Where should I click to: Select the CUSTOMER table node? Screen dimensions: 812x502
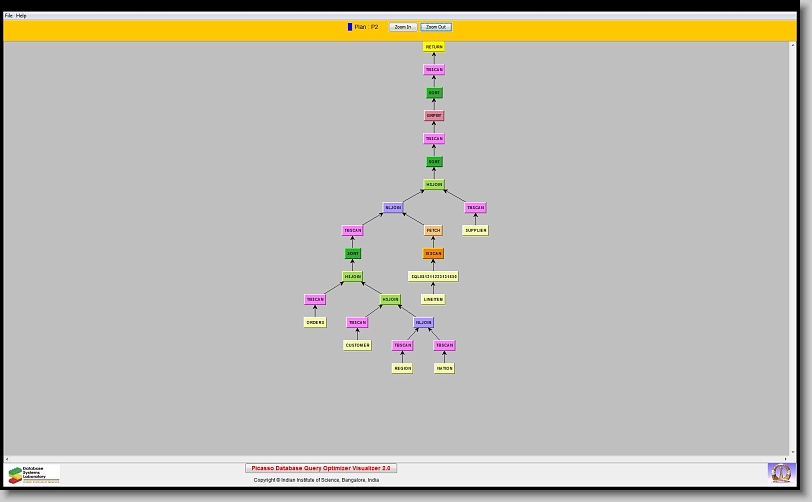click(x=357, y=345)
